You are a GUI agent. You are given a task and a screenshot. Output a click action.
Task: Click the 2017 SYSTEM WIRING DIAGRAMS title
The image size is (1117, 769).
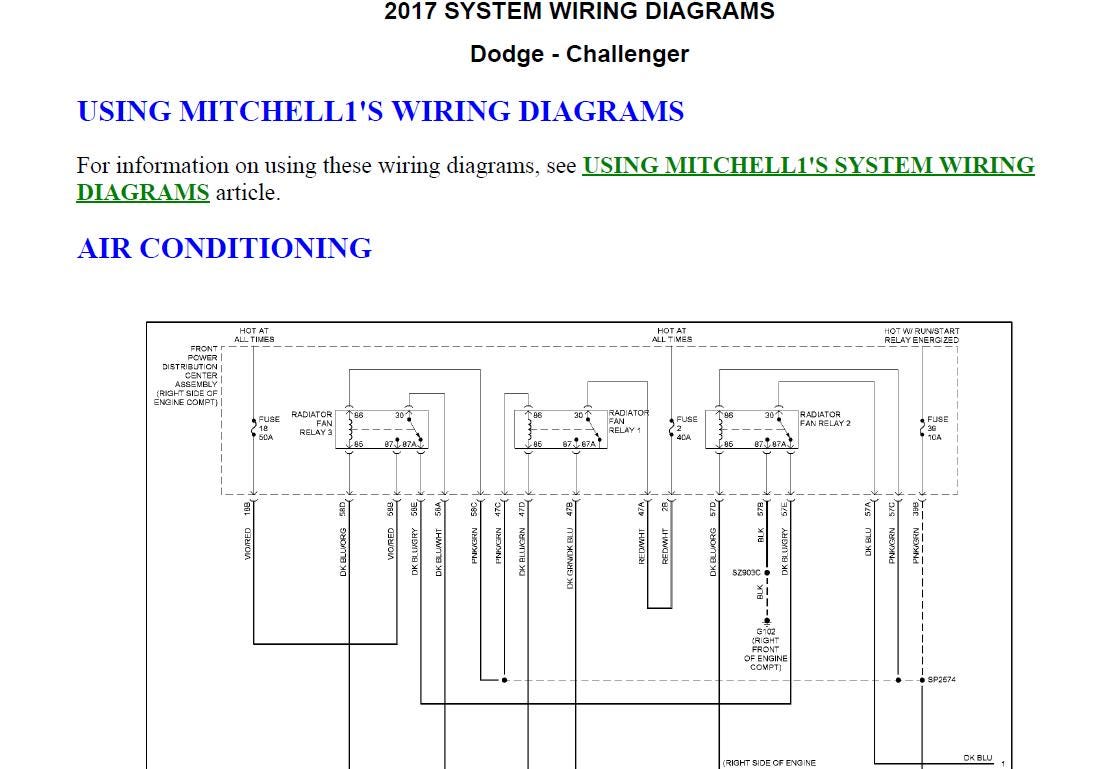[579, 12]
